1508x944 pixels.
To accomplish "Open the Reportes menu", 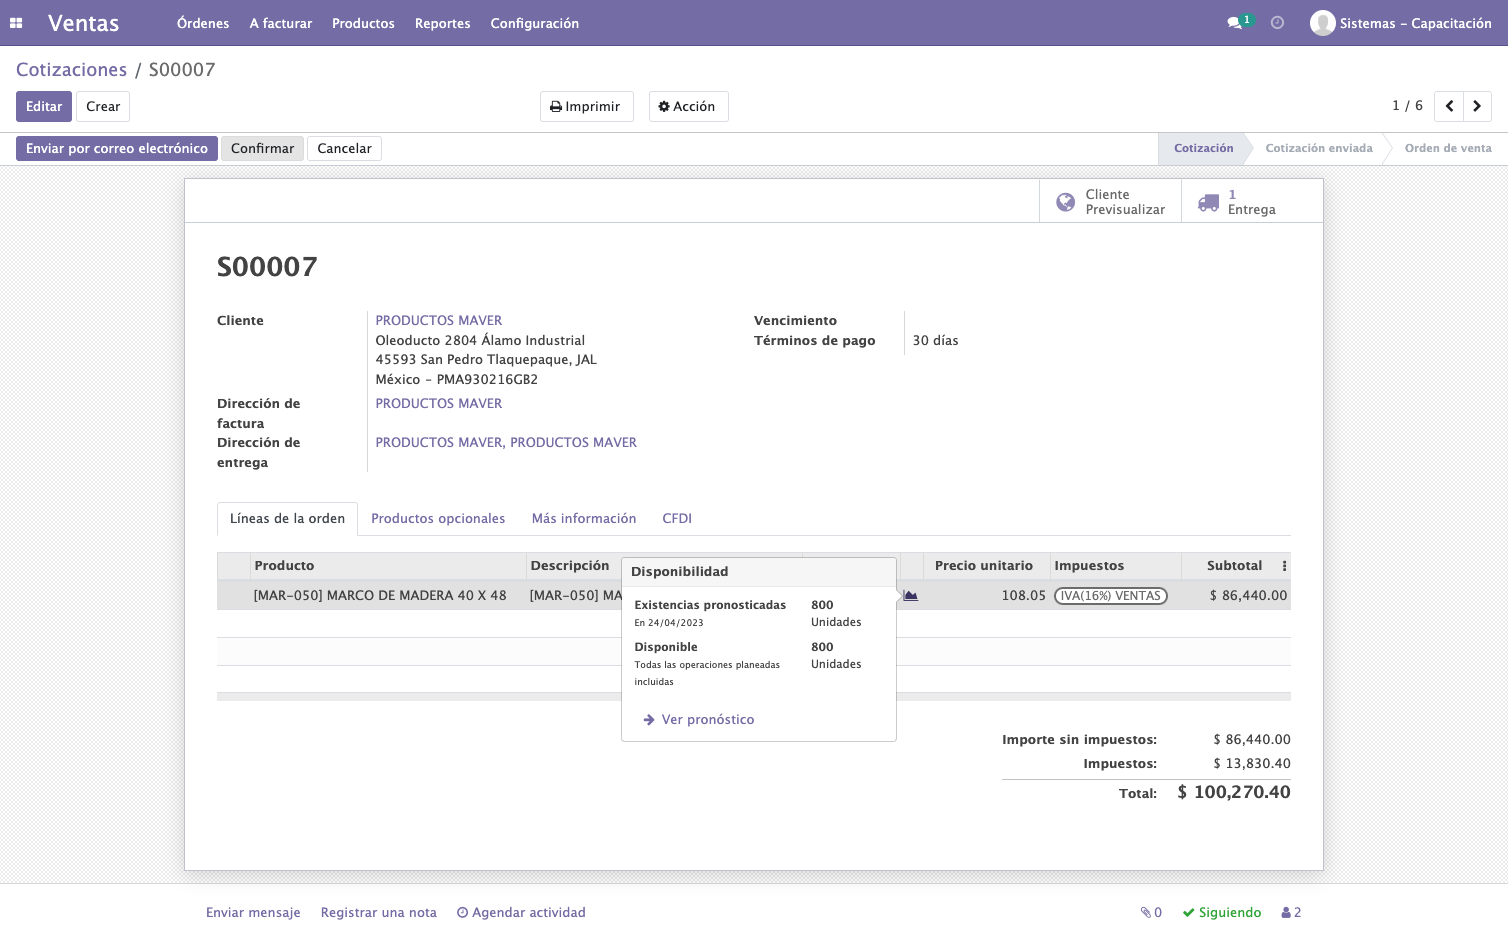I will (443, 23).
